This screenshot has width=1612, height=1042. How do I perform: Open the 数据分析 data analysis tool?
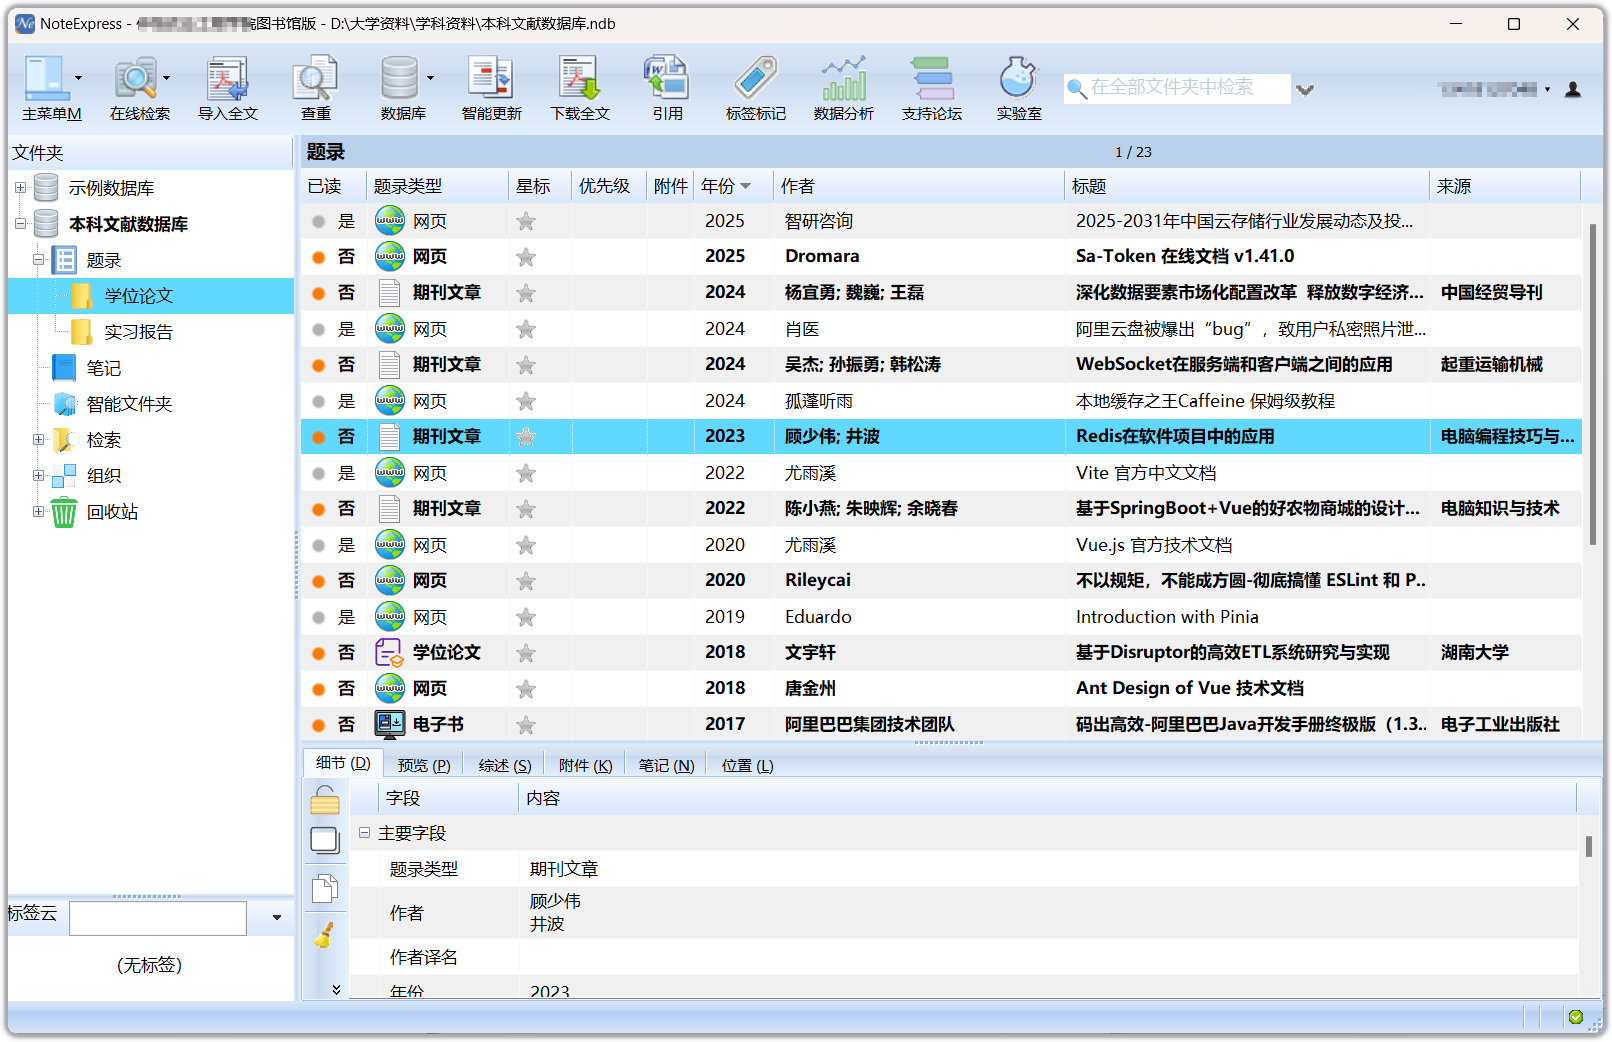click(843, 78)
